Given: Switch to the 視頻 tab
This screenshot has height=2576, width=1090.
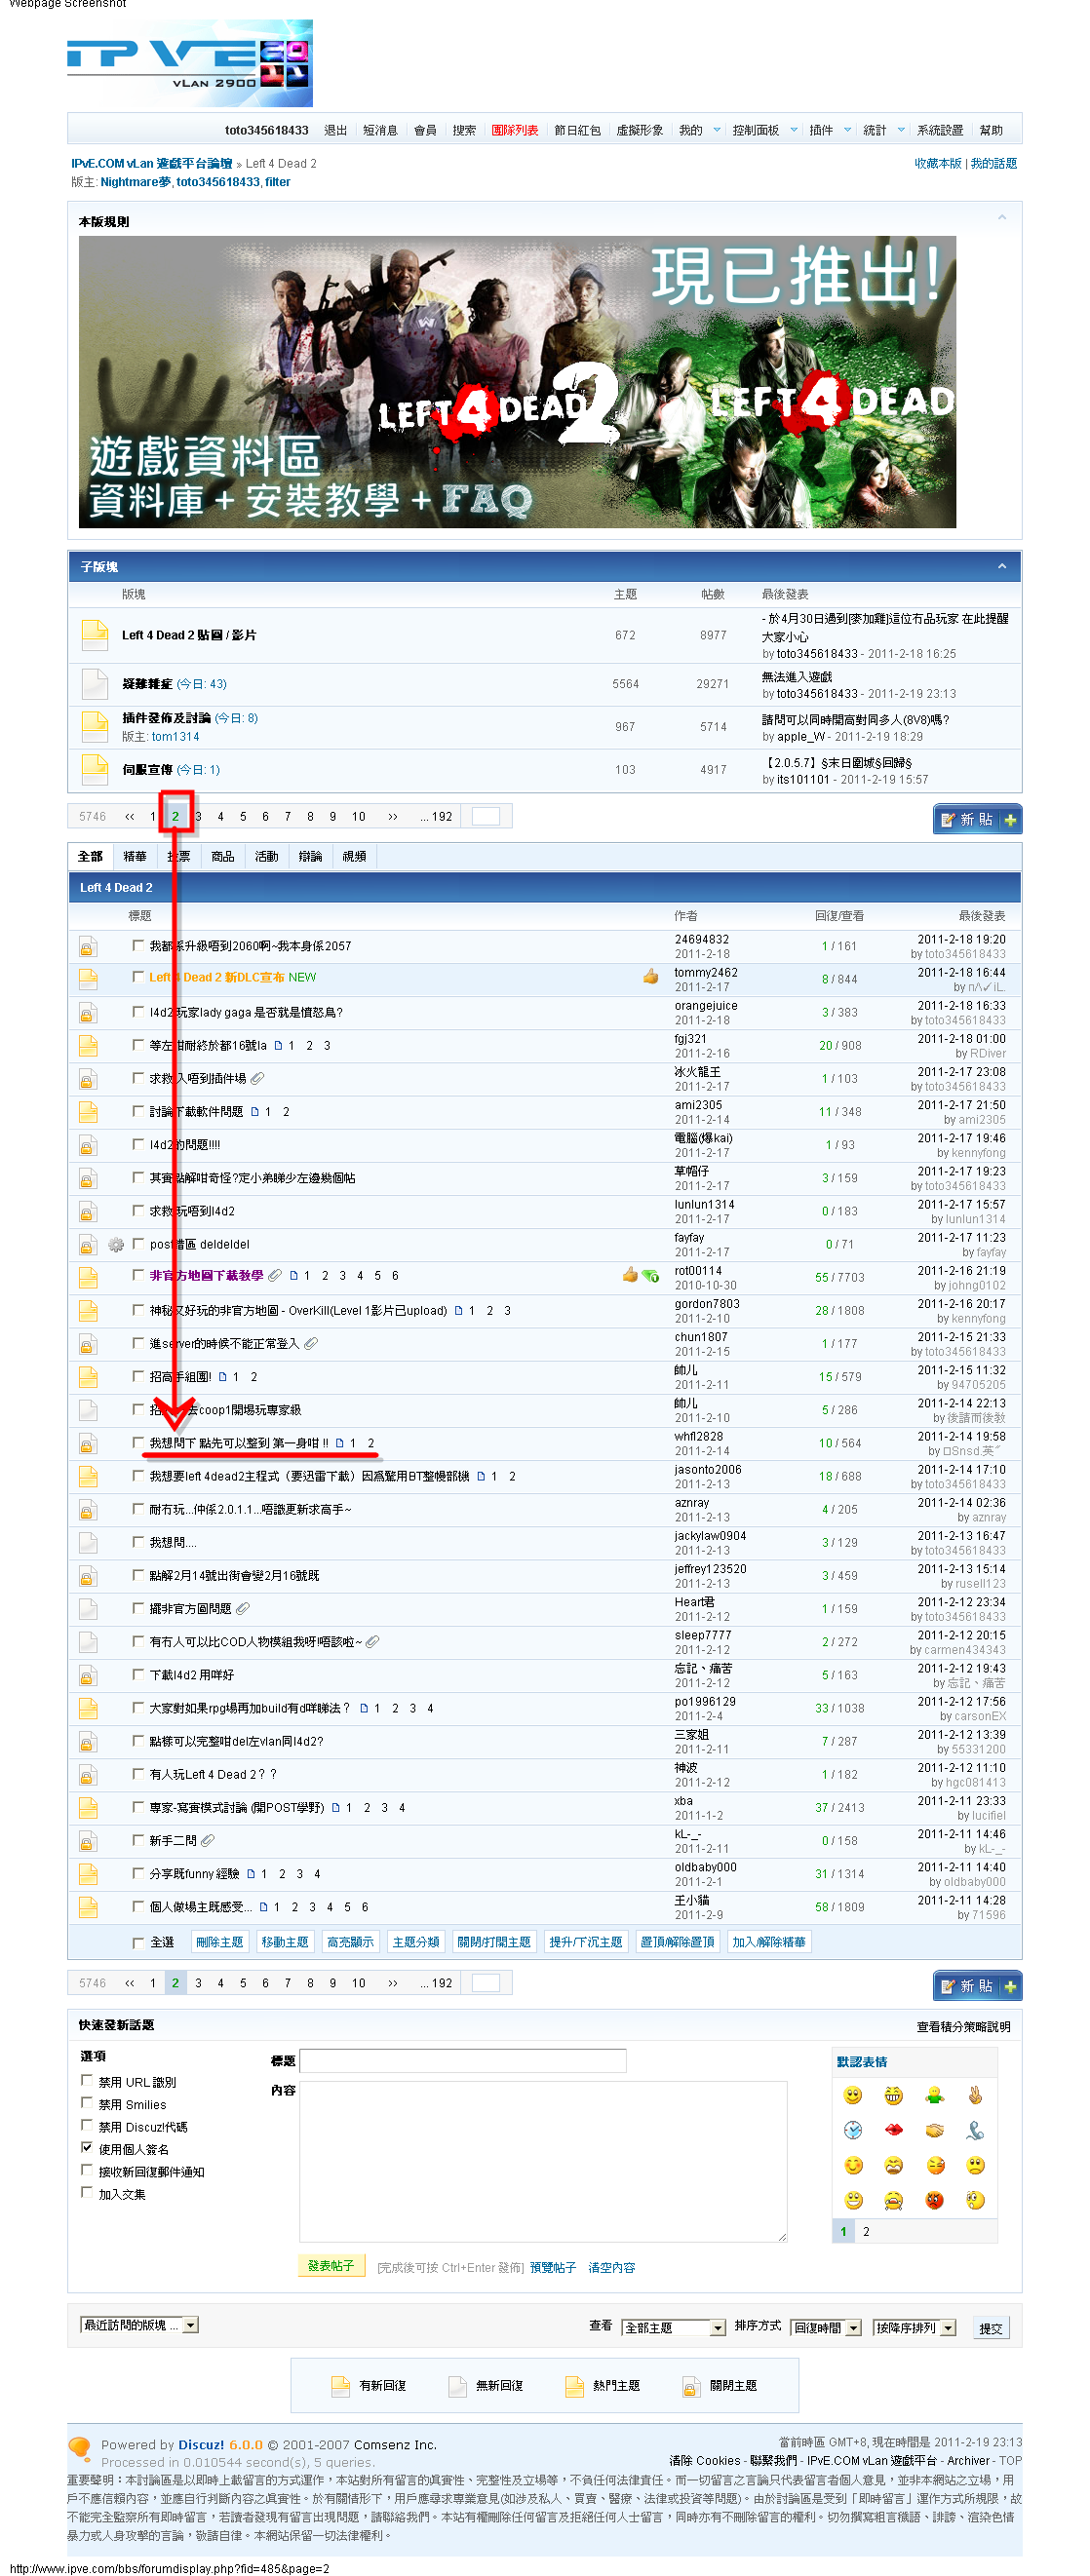Looking at the screenshot, I should [x=355, y=856].
